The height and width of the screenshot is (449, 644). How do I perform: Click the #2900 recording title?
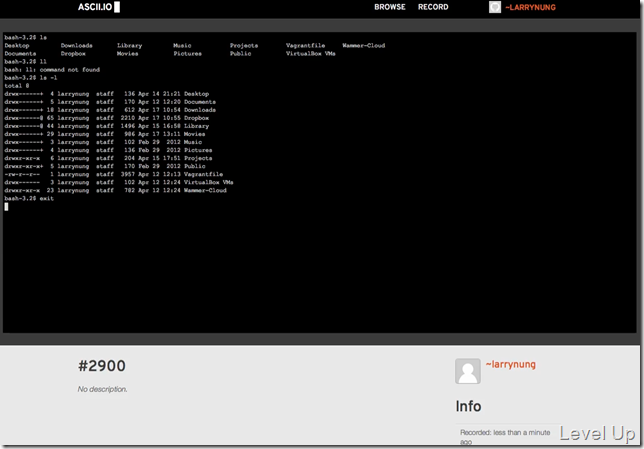(x=102, y=366)
